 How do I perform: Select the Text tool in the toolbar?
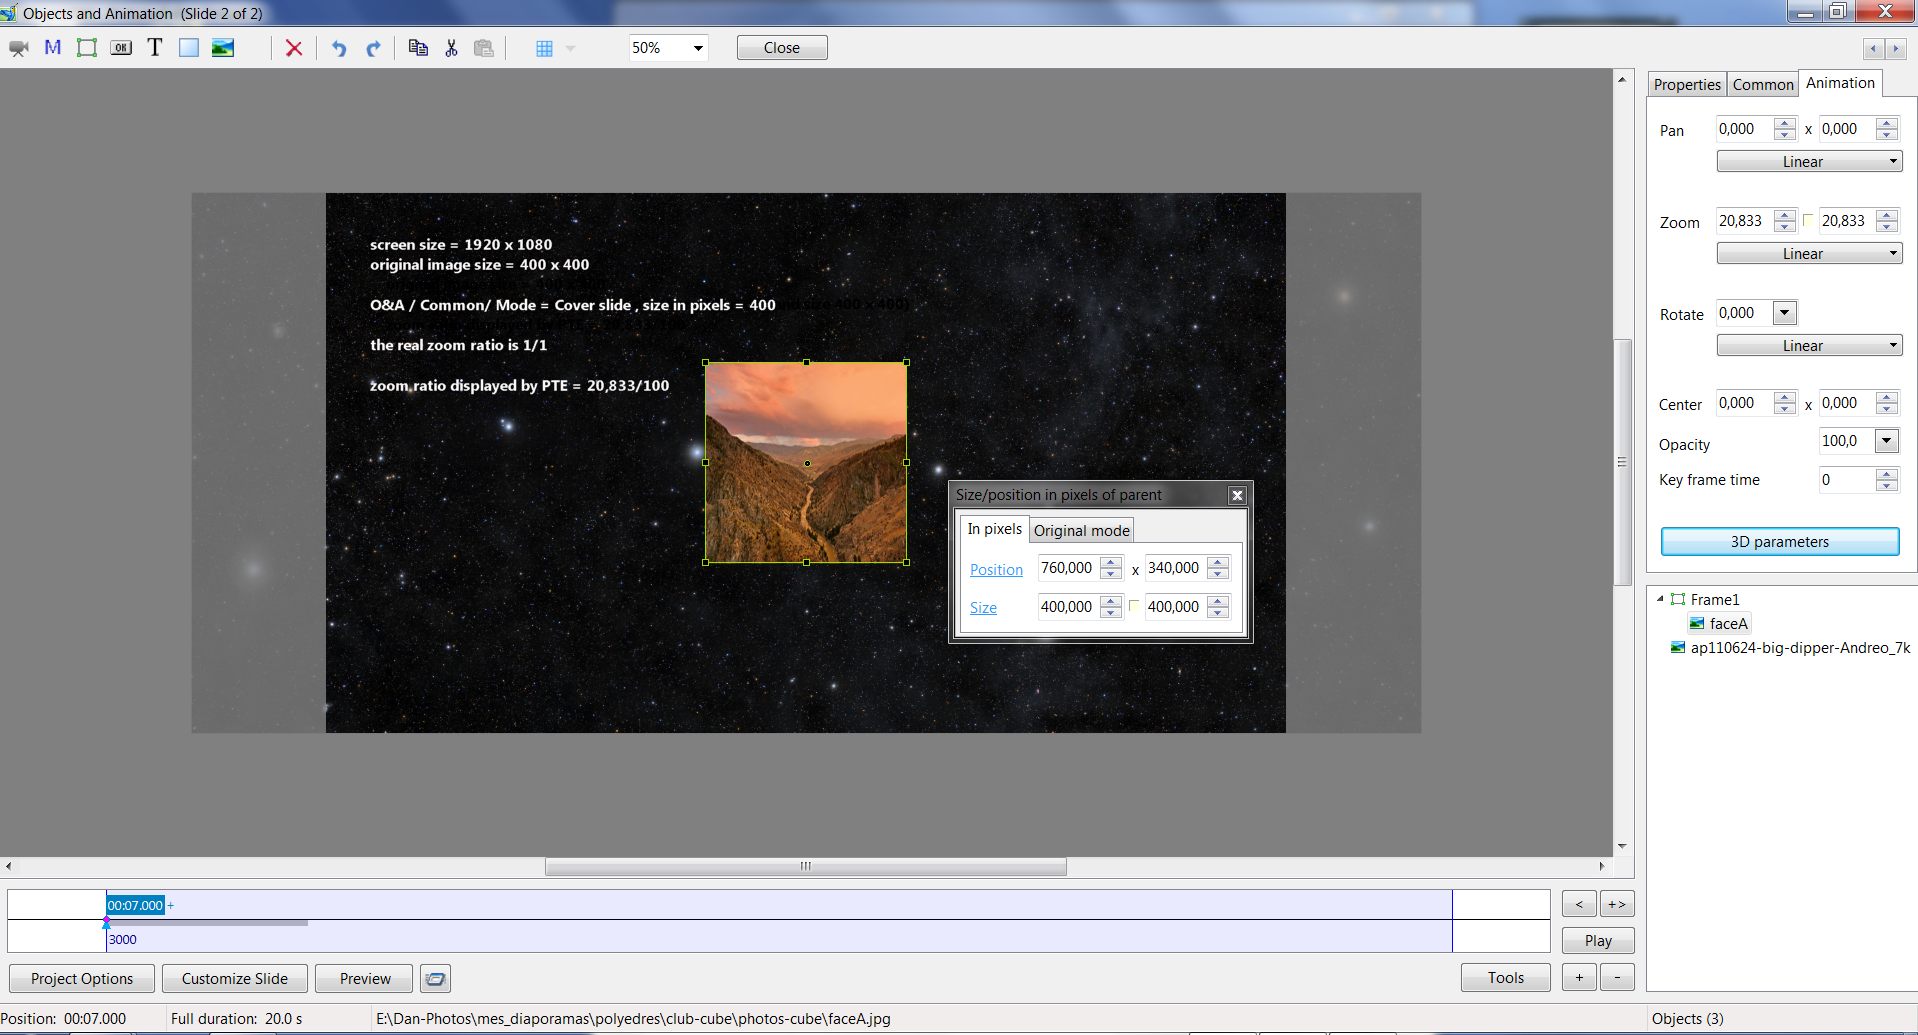155,48
